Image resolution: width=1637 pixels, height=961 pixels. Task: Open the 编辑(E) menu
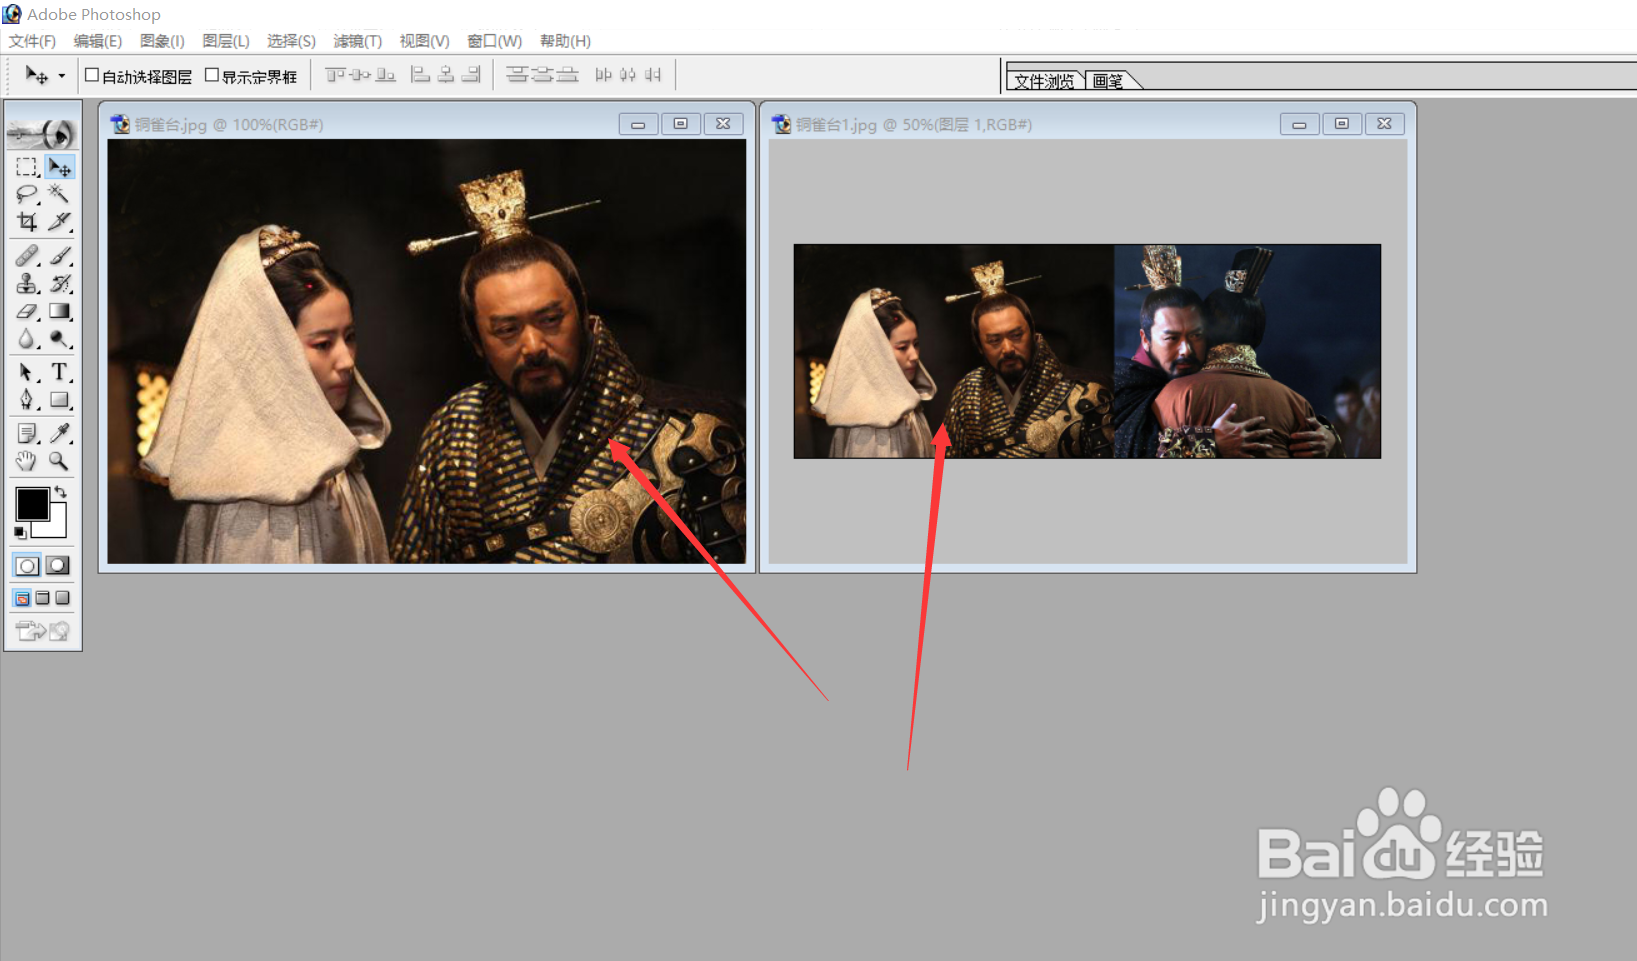pyautogui.click(x=98, y=41)
